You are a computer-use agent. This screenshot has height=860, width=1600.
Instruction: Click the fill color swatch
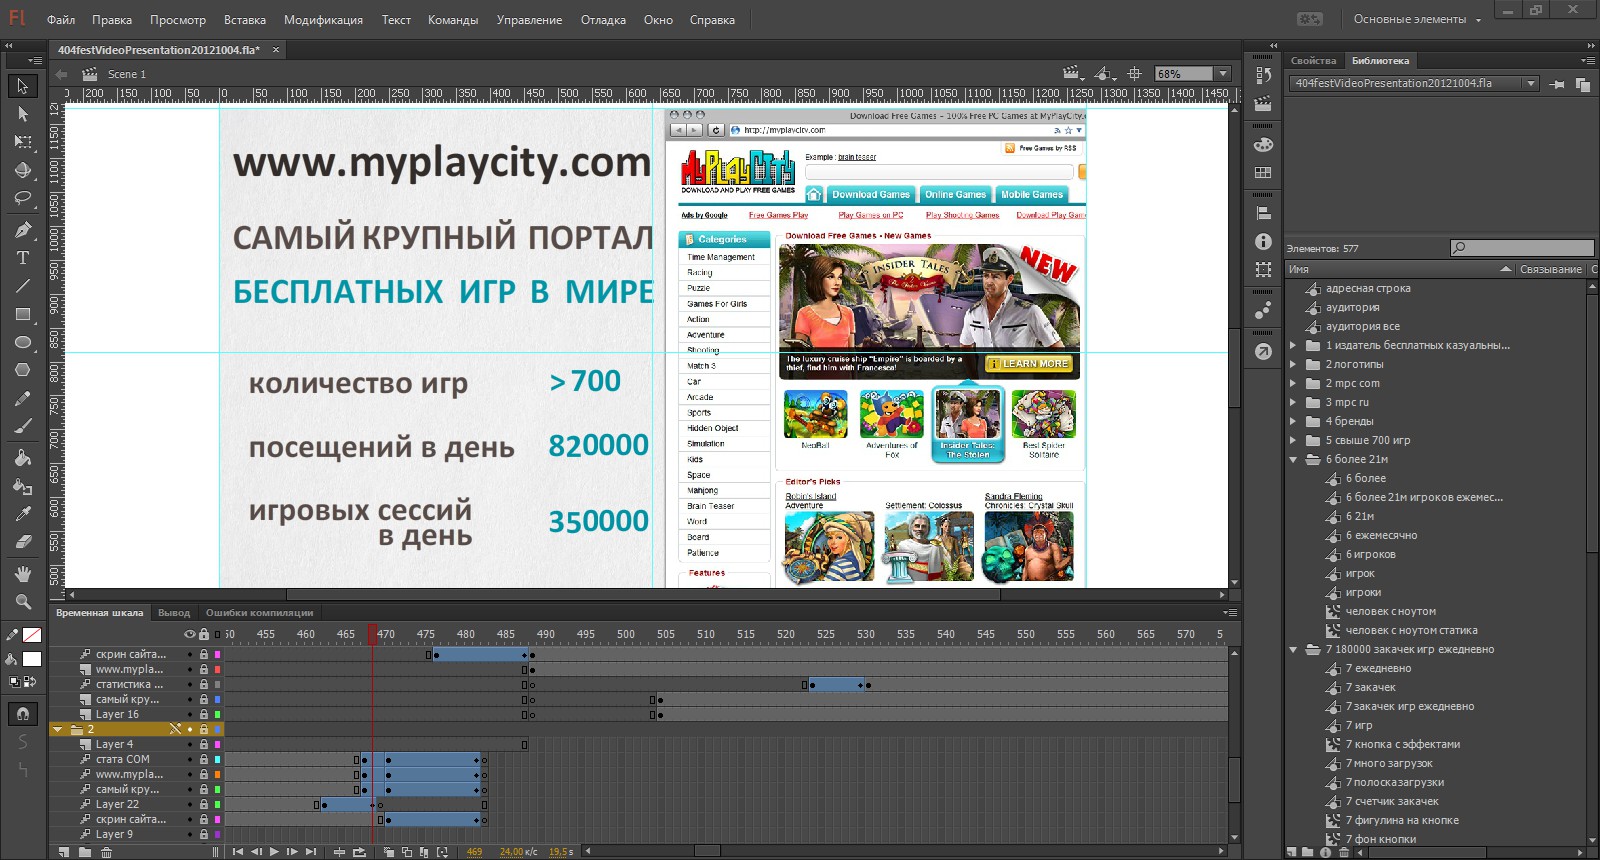(x=32, y=659)
